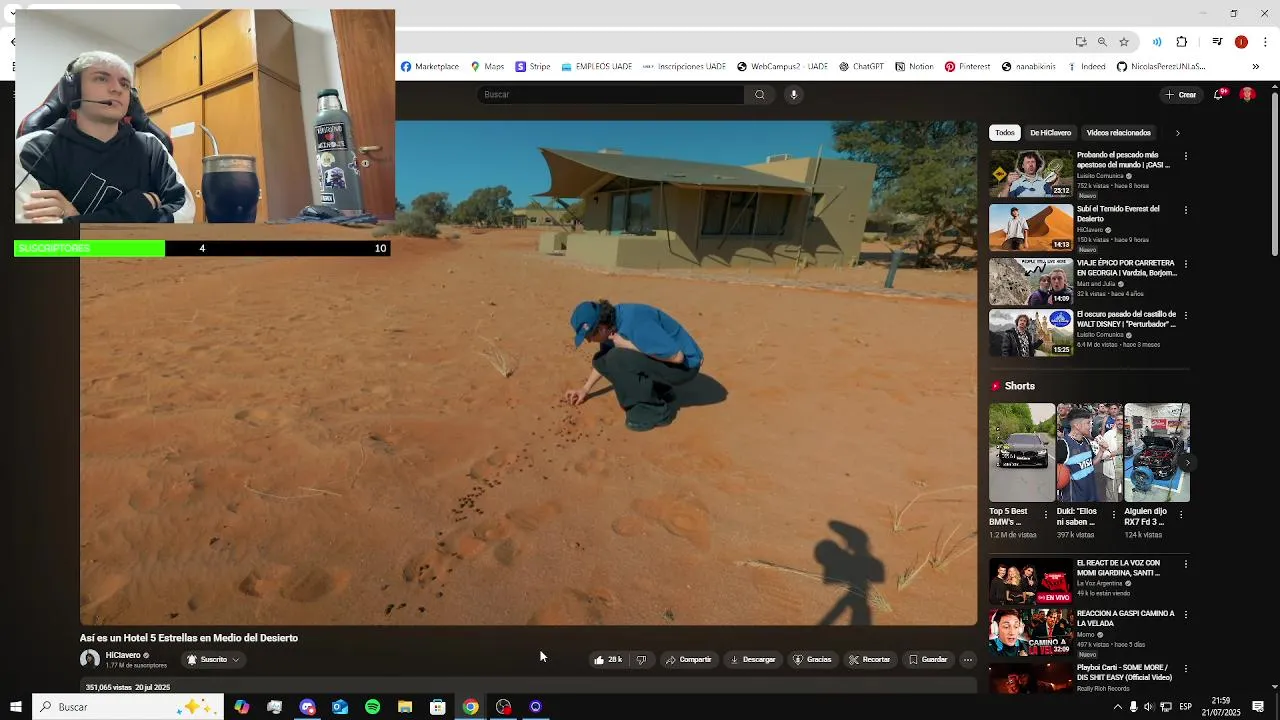This screenshot has height=720, width=1280.
Task: Show more bookmarks with the chevron
Action: click(1256, 67)
